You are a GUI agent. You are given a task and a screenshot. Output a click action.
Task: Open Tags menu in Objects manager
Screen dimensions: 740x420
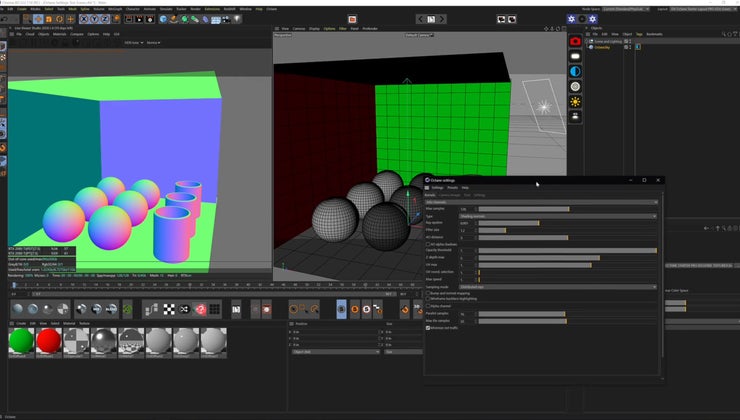(x=639, y=34)
